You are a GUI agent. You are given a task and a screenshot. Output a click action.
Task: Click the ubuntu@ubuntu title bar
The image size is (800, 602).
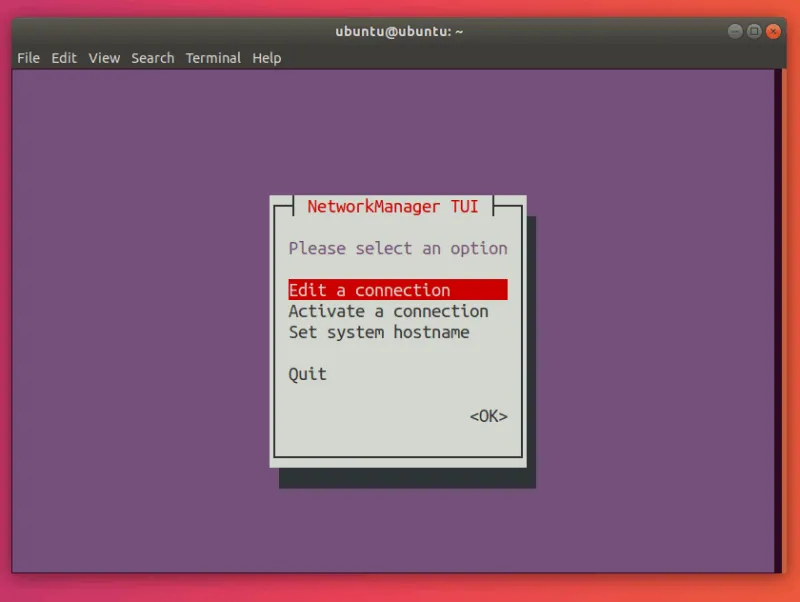pyautogui.click(x=400, y=31)
